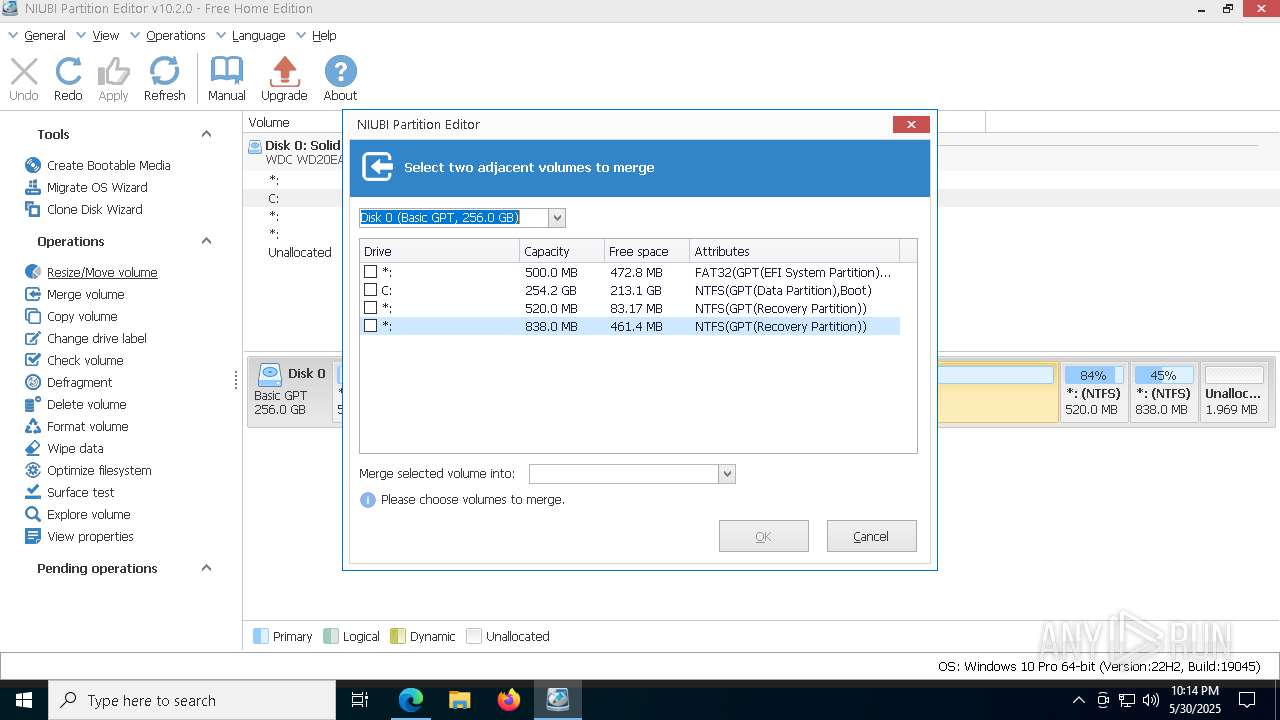Click the Attributes column header

point(795,251)
